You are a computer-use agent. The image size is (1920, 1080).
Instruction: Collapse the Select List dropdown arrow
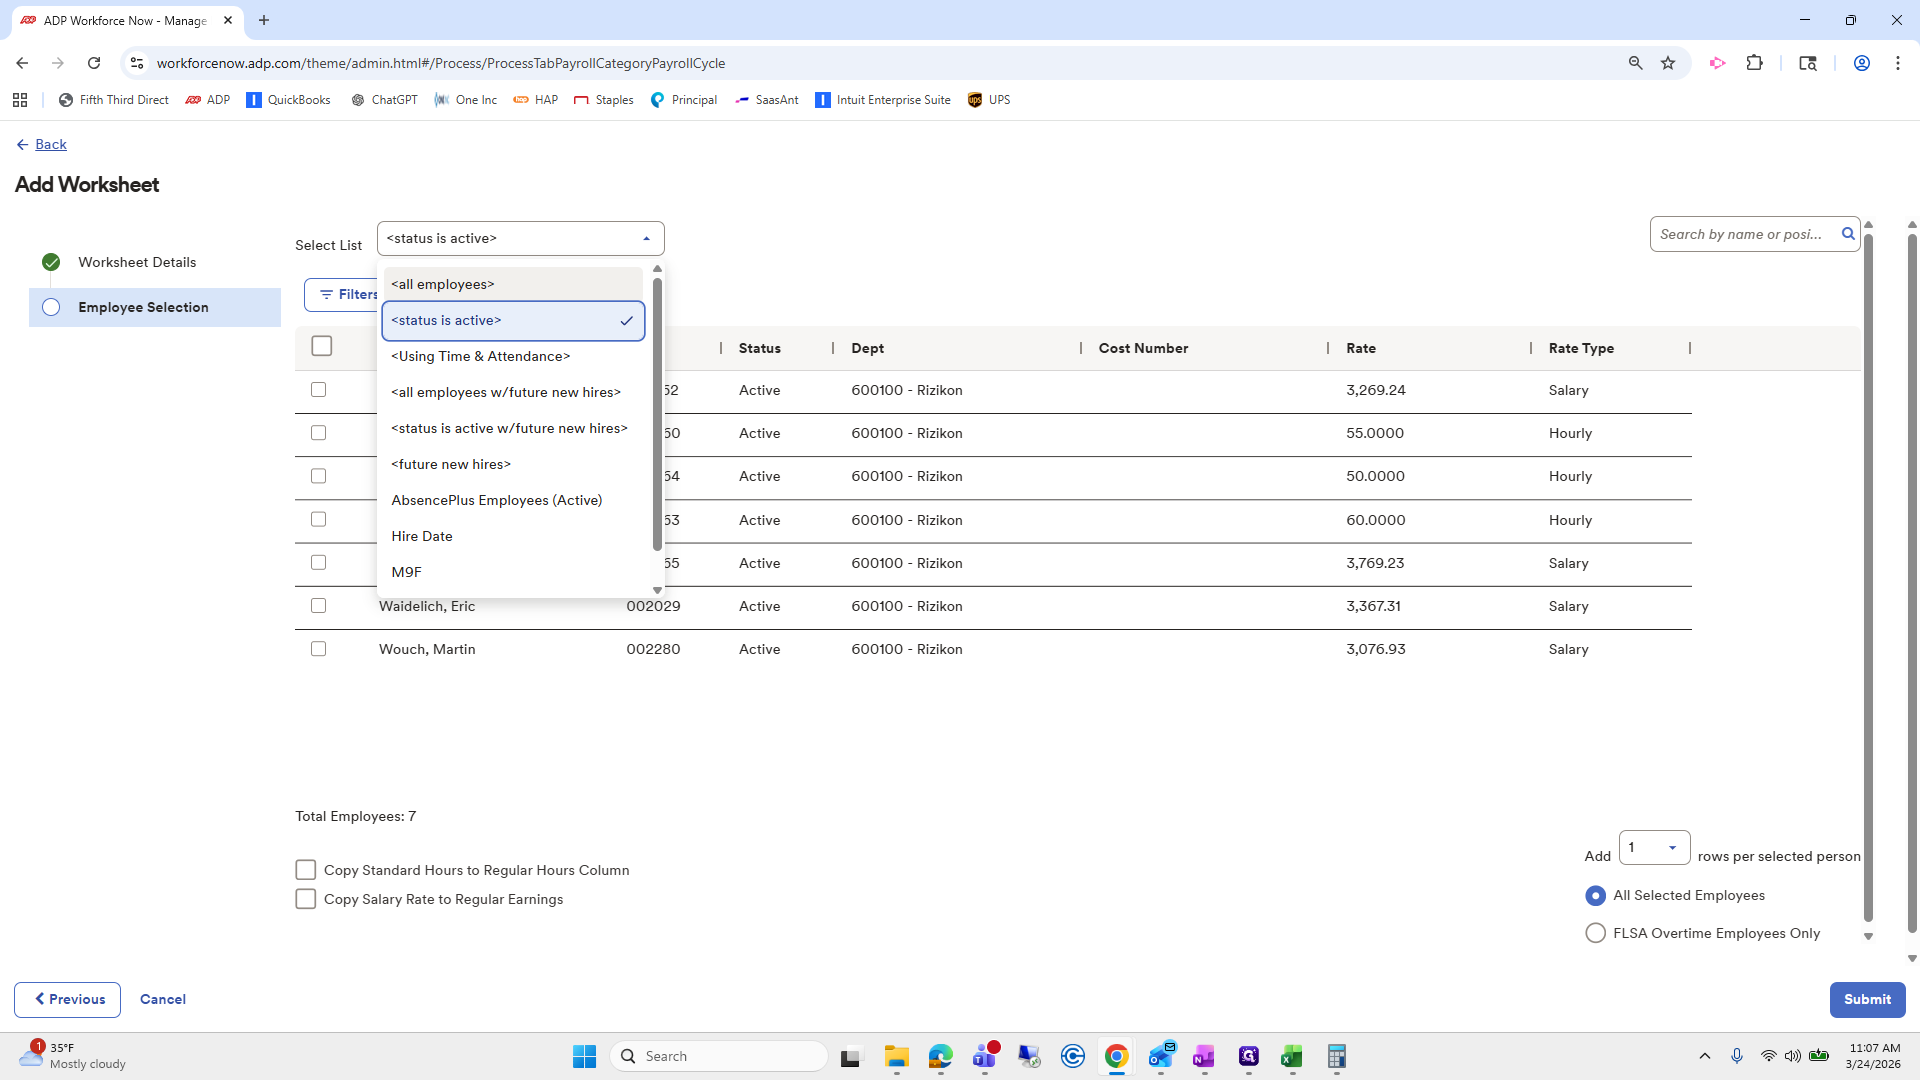click(646, 239)
